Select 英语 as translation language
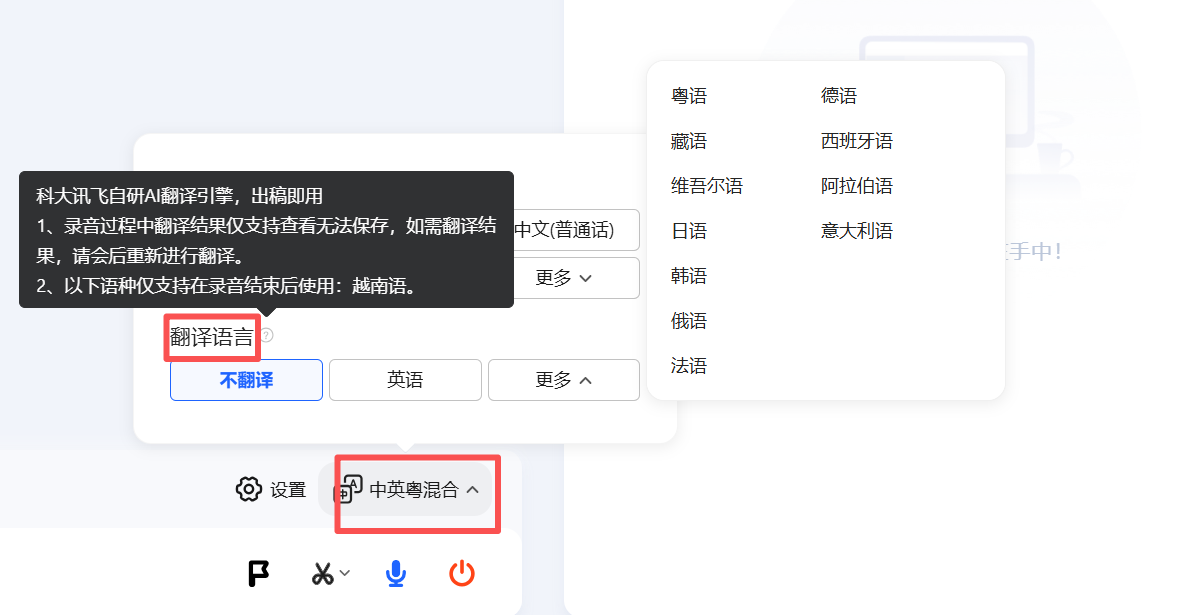 pyautogui.click(x=405, y=380)
